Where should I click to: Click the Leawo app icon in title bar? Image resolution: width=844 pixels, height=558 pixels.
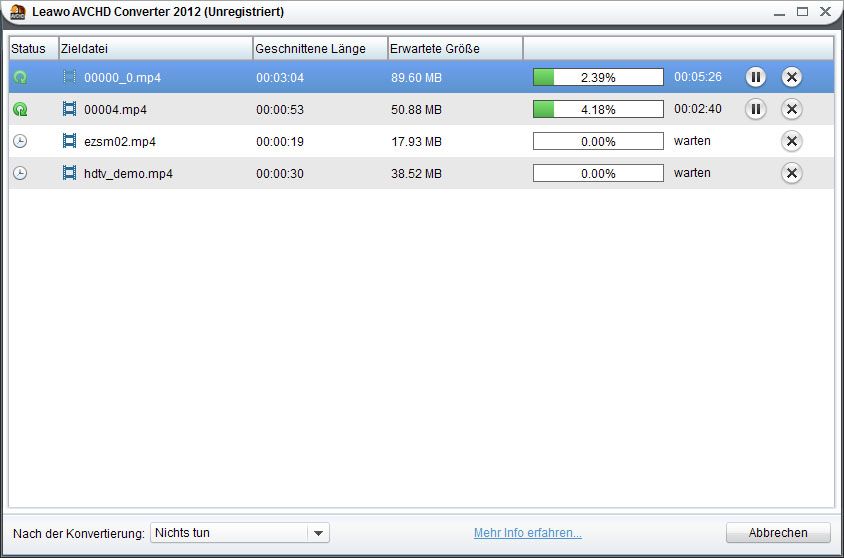click(18, 12)
